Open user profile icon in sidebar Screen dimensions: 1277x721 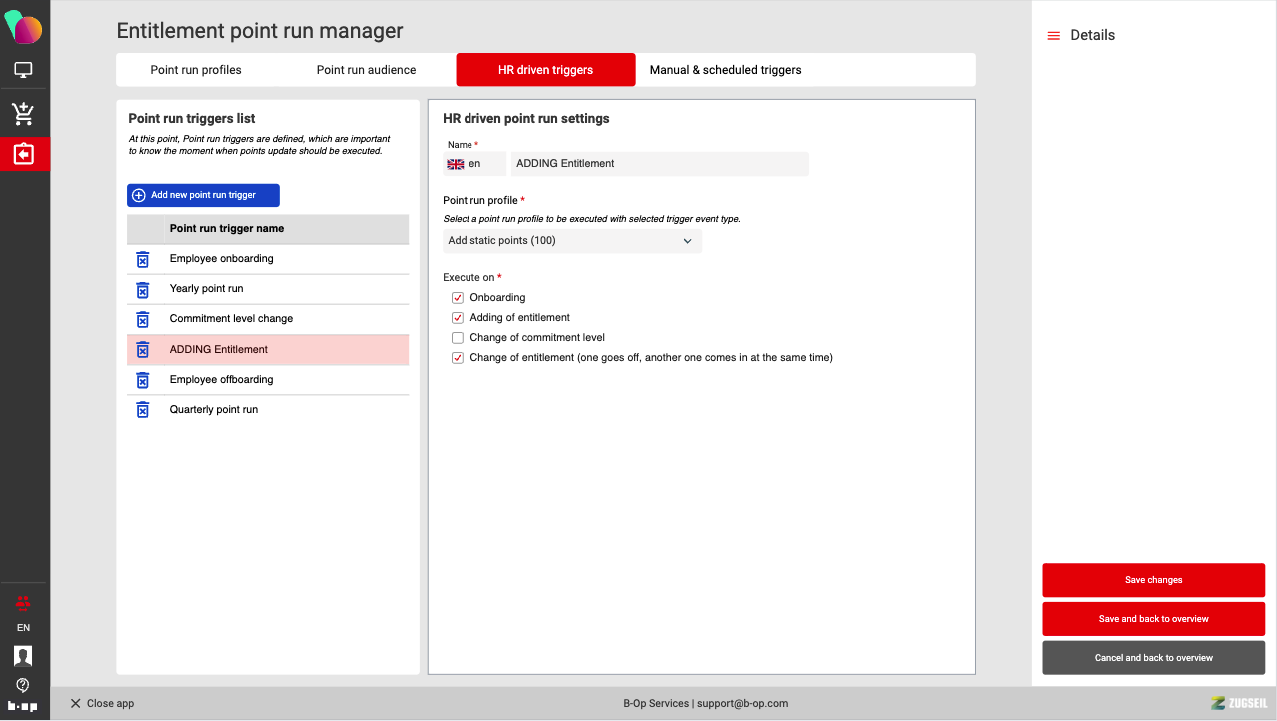pyautogui.click(x=23, y=655)
